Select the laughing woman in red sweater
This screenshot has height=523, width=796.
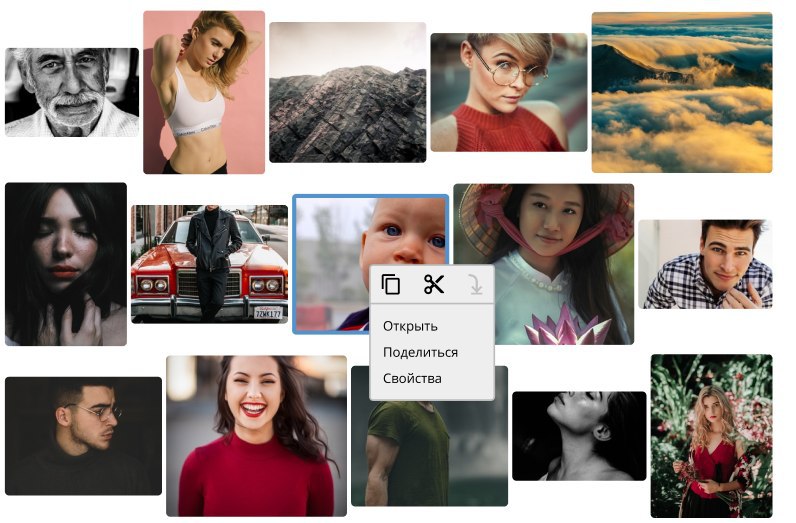(256, 436)
